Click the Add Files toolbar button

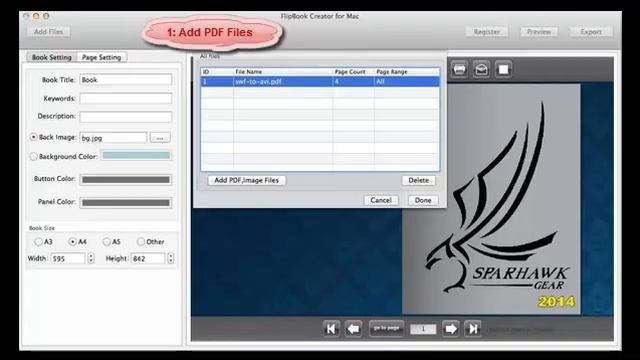click(49, 32)
